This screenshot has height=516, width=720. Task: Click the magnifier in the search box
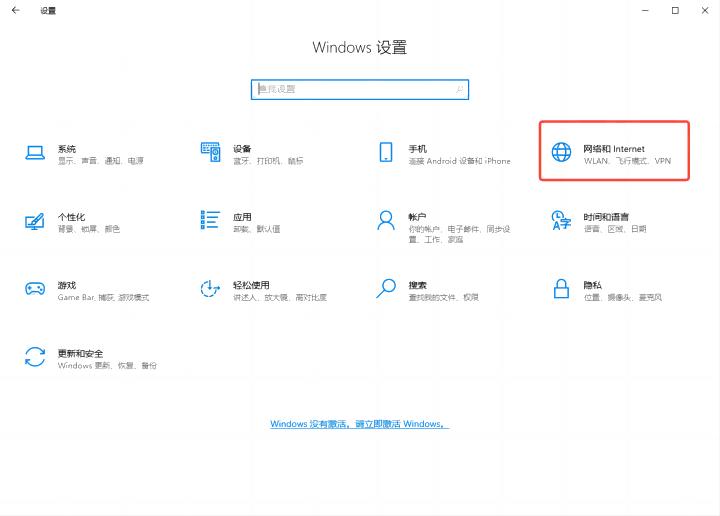(459, 89)
